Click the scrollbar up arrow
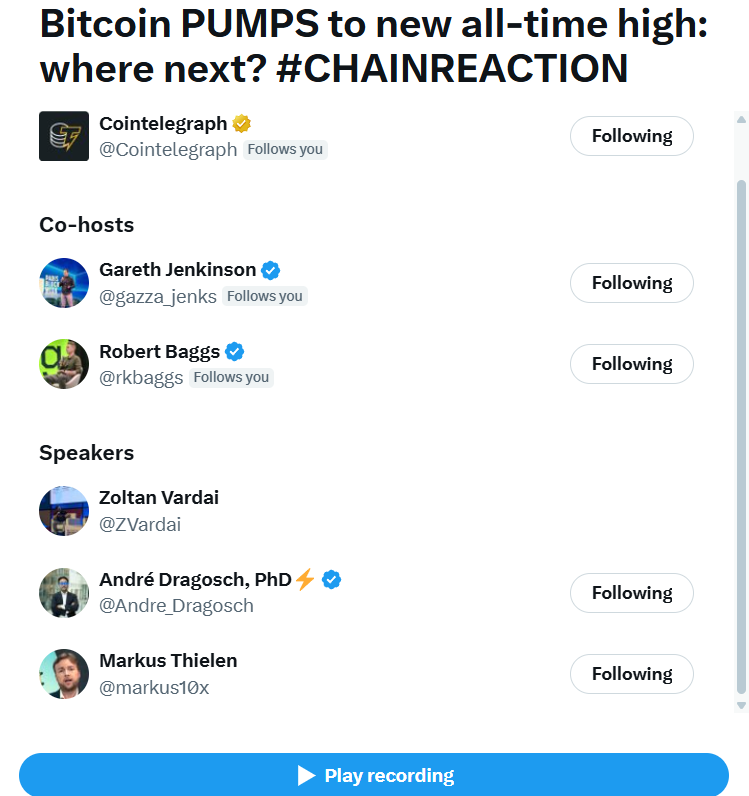This screenshot has width=749, height=796. click(x=741, y=118)
